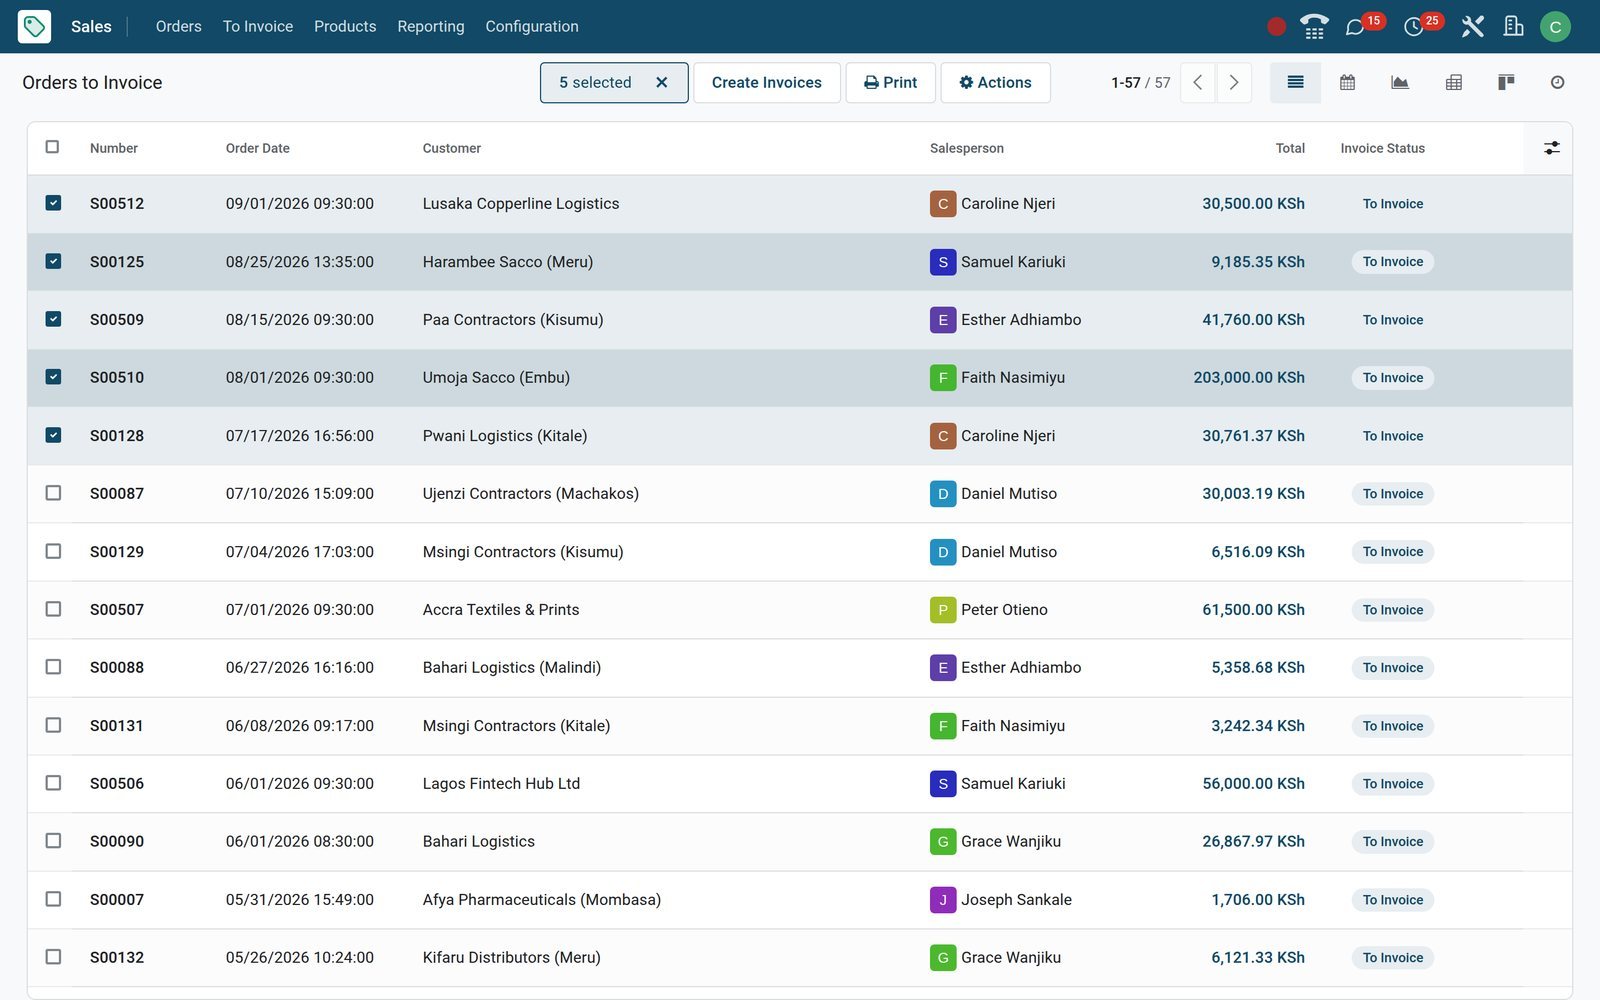
Task: Switch to list view
Action: (1295, 83)
